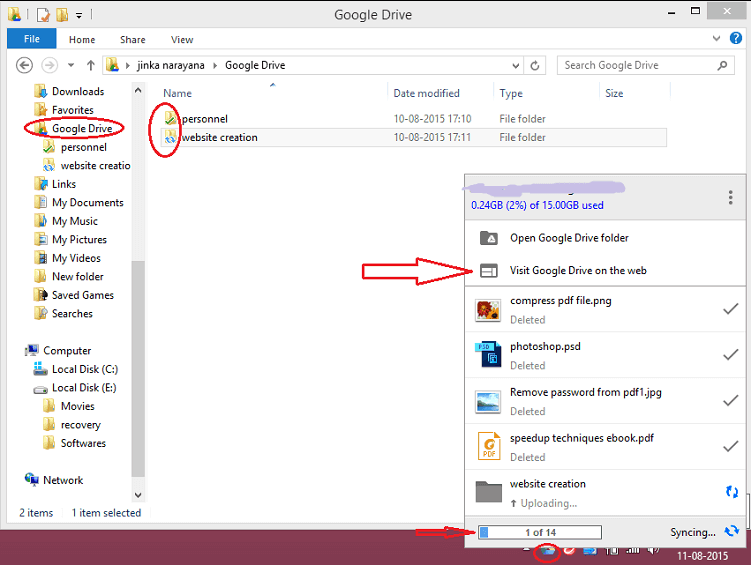Open the File ribbon tab
Image resolution: width=751 pixels, height=565 pixels.
coord(32,39)
